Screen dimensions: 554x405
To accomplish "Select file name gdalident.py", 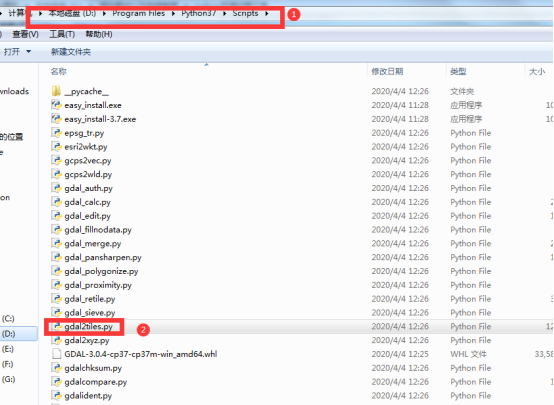I will (x=88, y=396).
